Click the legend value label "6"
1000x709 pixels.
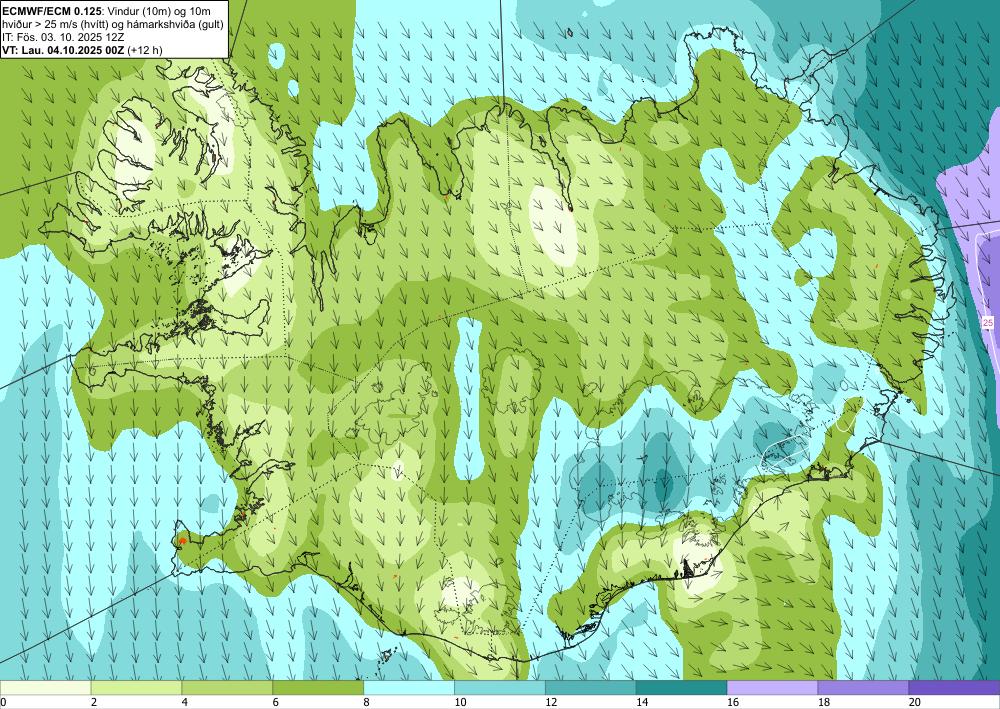pos(276,703)
